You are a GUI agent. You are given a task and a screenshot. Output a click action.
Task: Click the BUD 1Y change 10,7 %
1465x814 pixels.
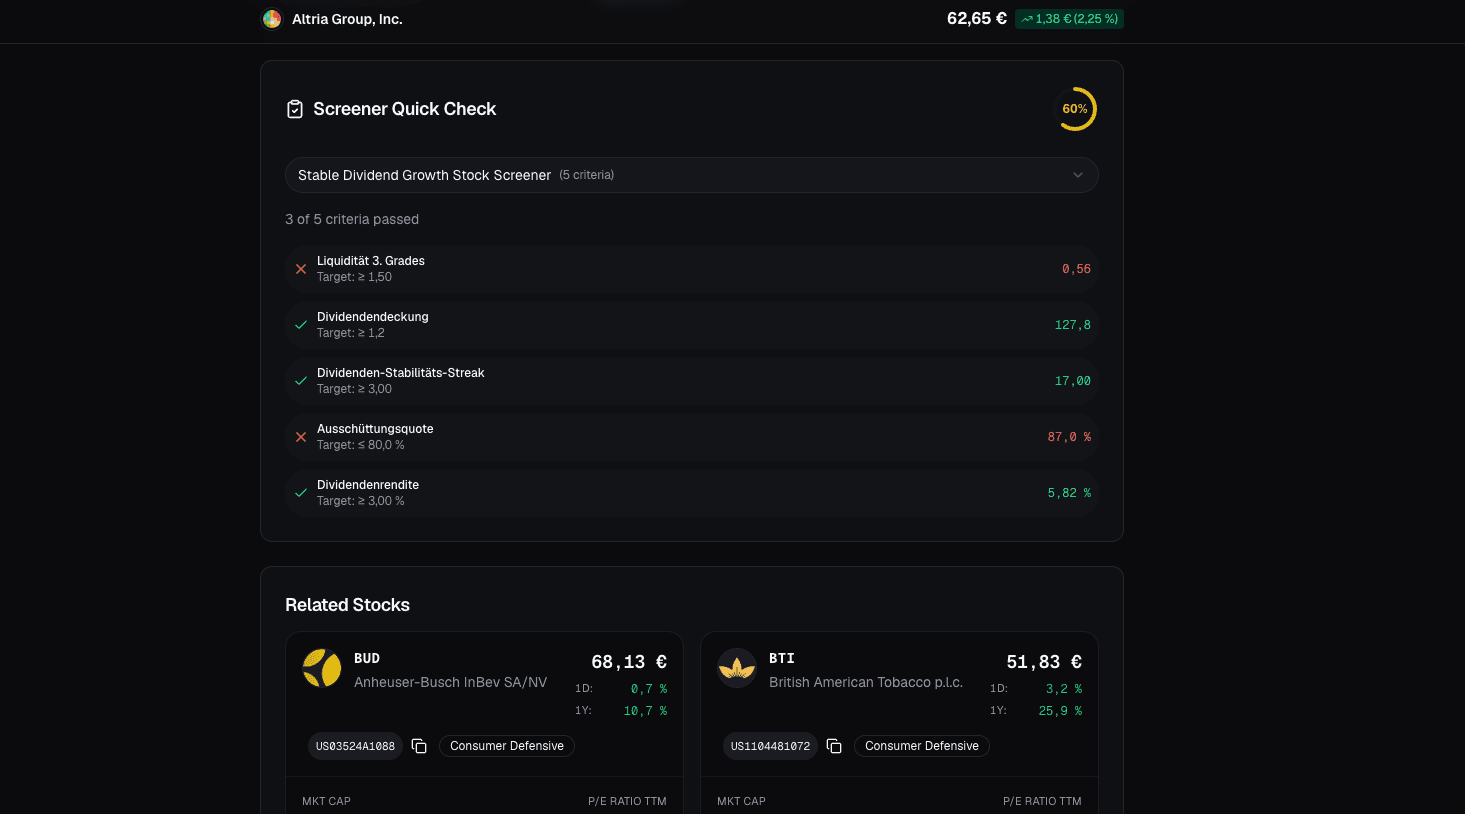tap(645, 711)
